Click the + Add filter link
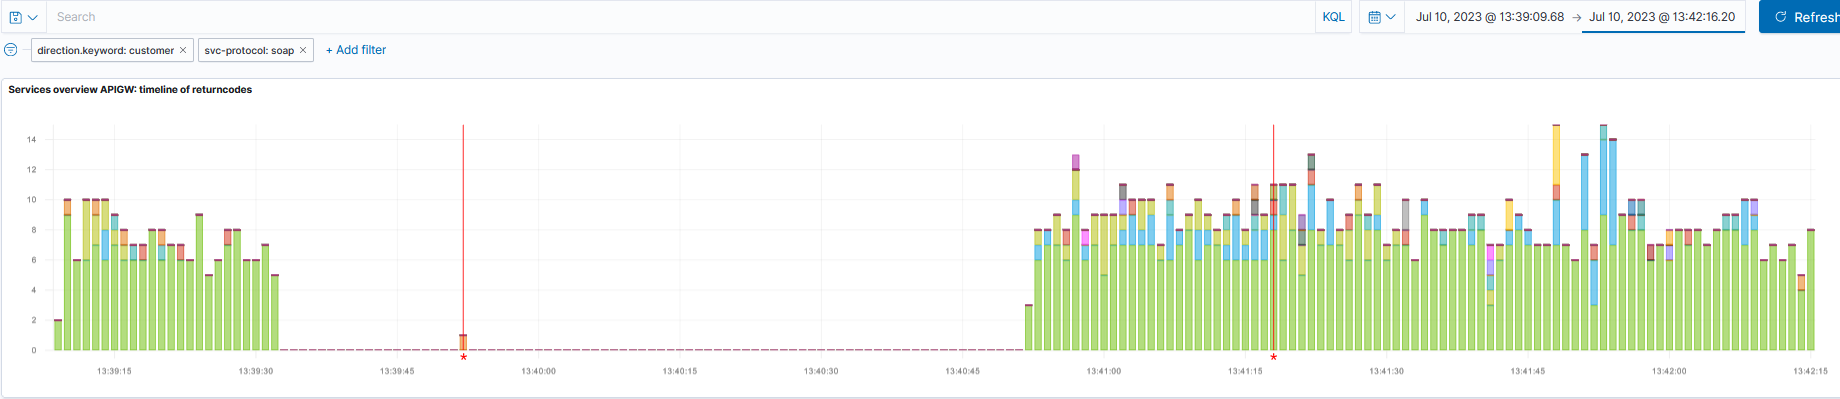 [356, 50]
